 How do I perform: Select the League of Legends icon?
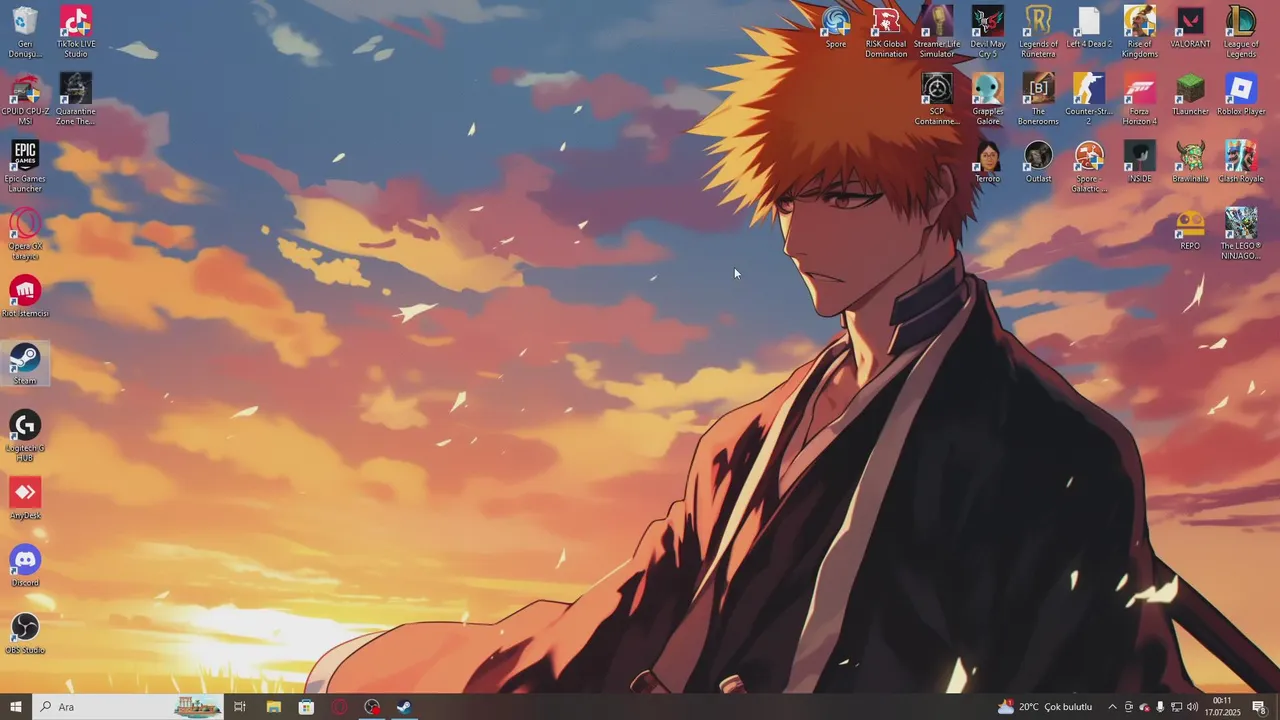(x=1241, y=32)
